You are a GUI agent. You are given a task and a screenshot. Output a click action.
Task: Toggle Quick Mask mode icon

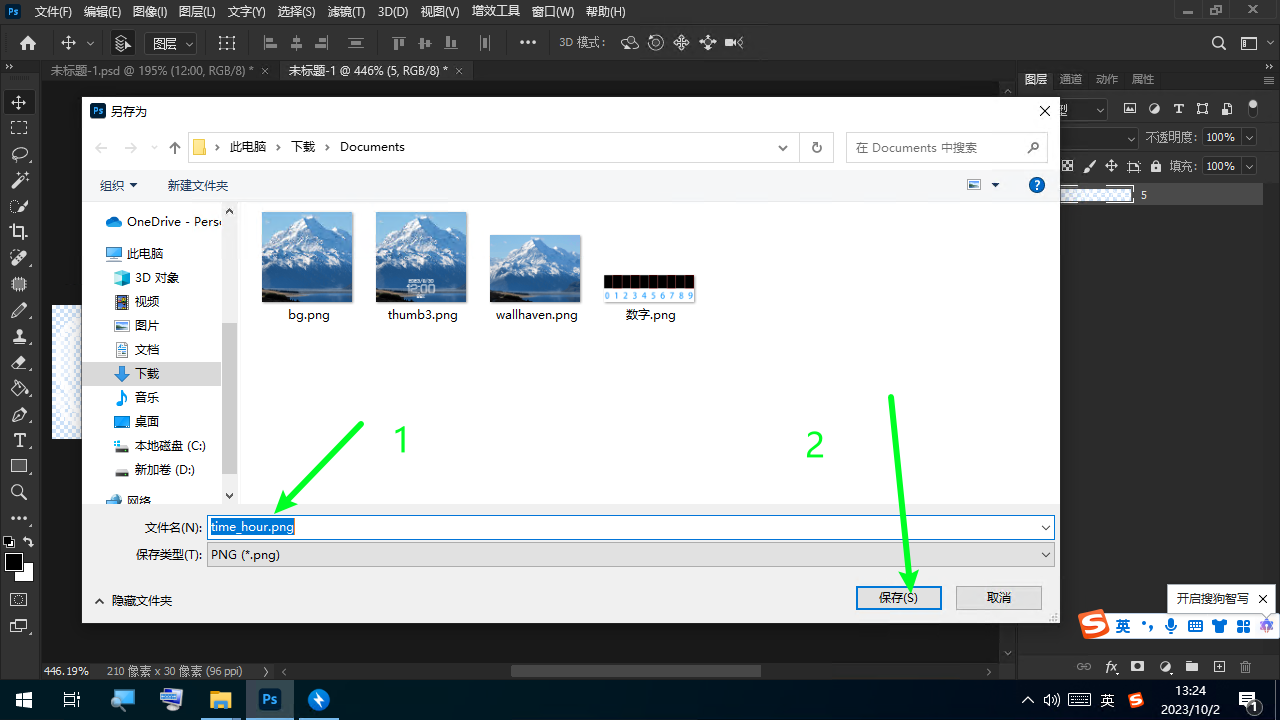coord(19,599)
